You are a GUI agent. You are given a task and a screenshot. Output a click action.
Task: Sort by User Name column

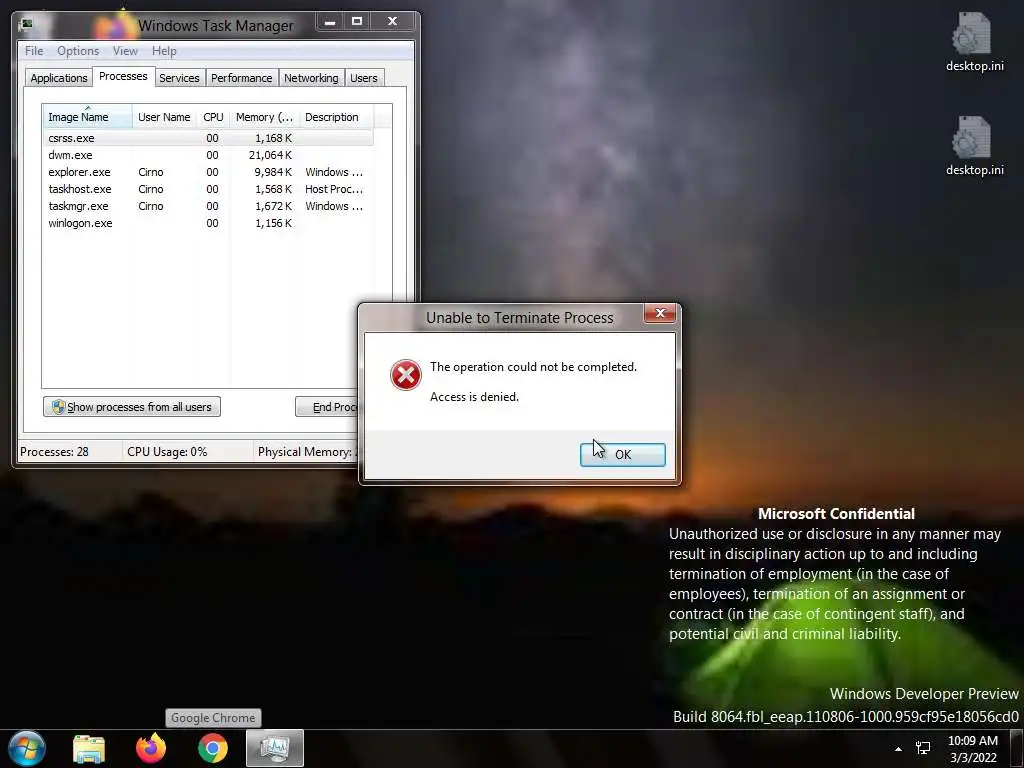[x=164, y=117]
